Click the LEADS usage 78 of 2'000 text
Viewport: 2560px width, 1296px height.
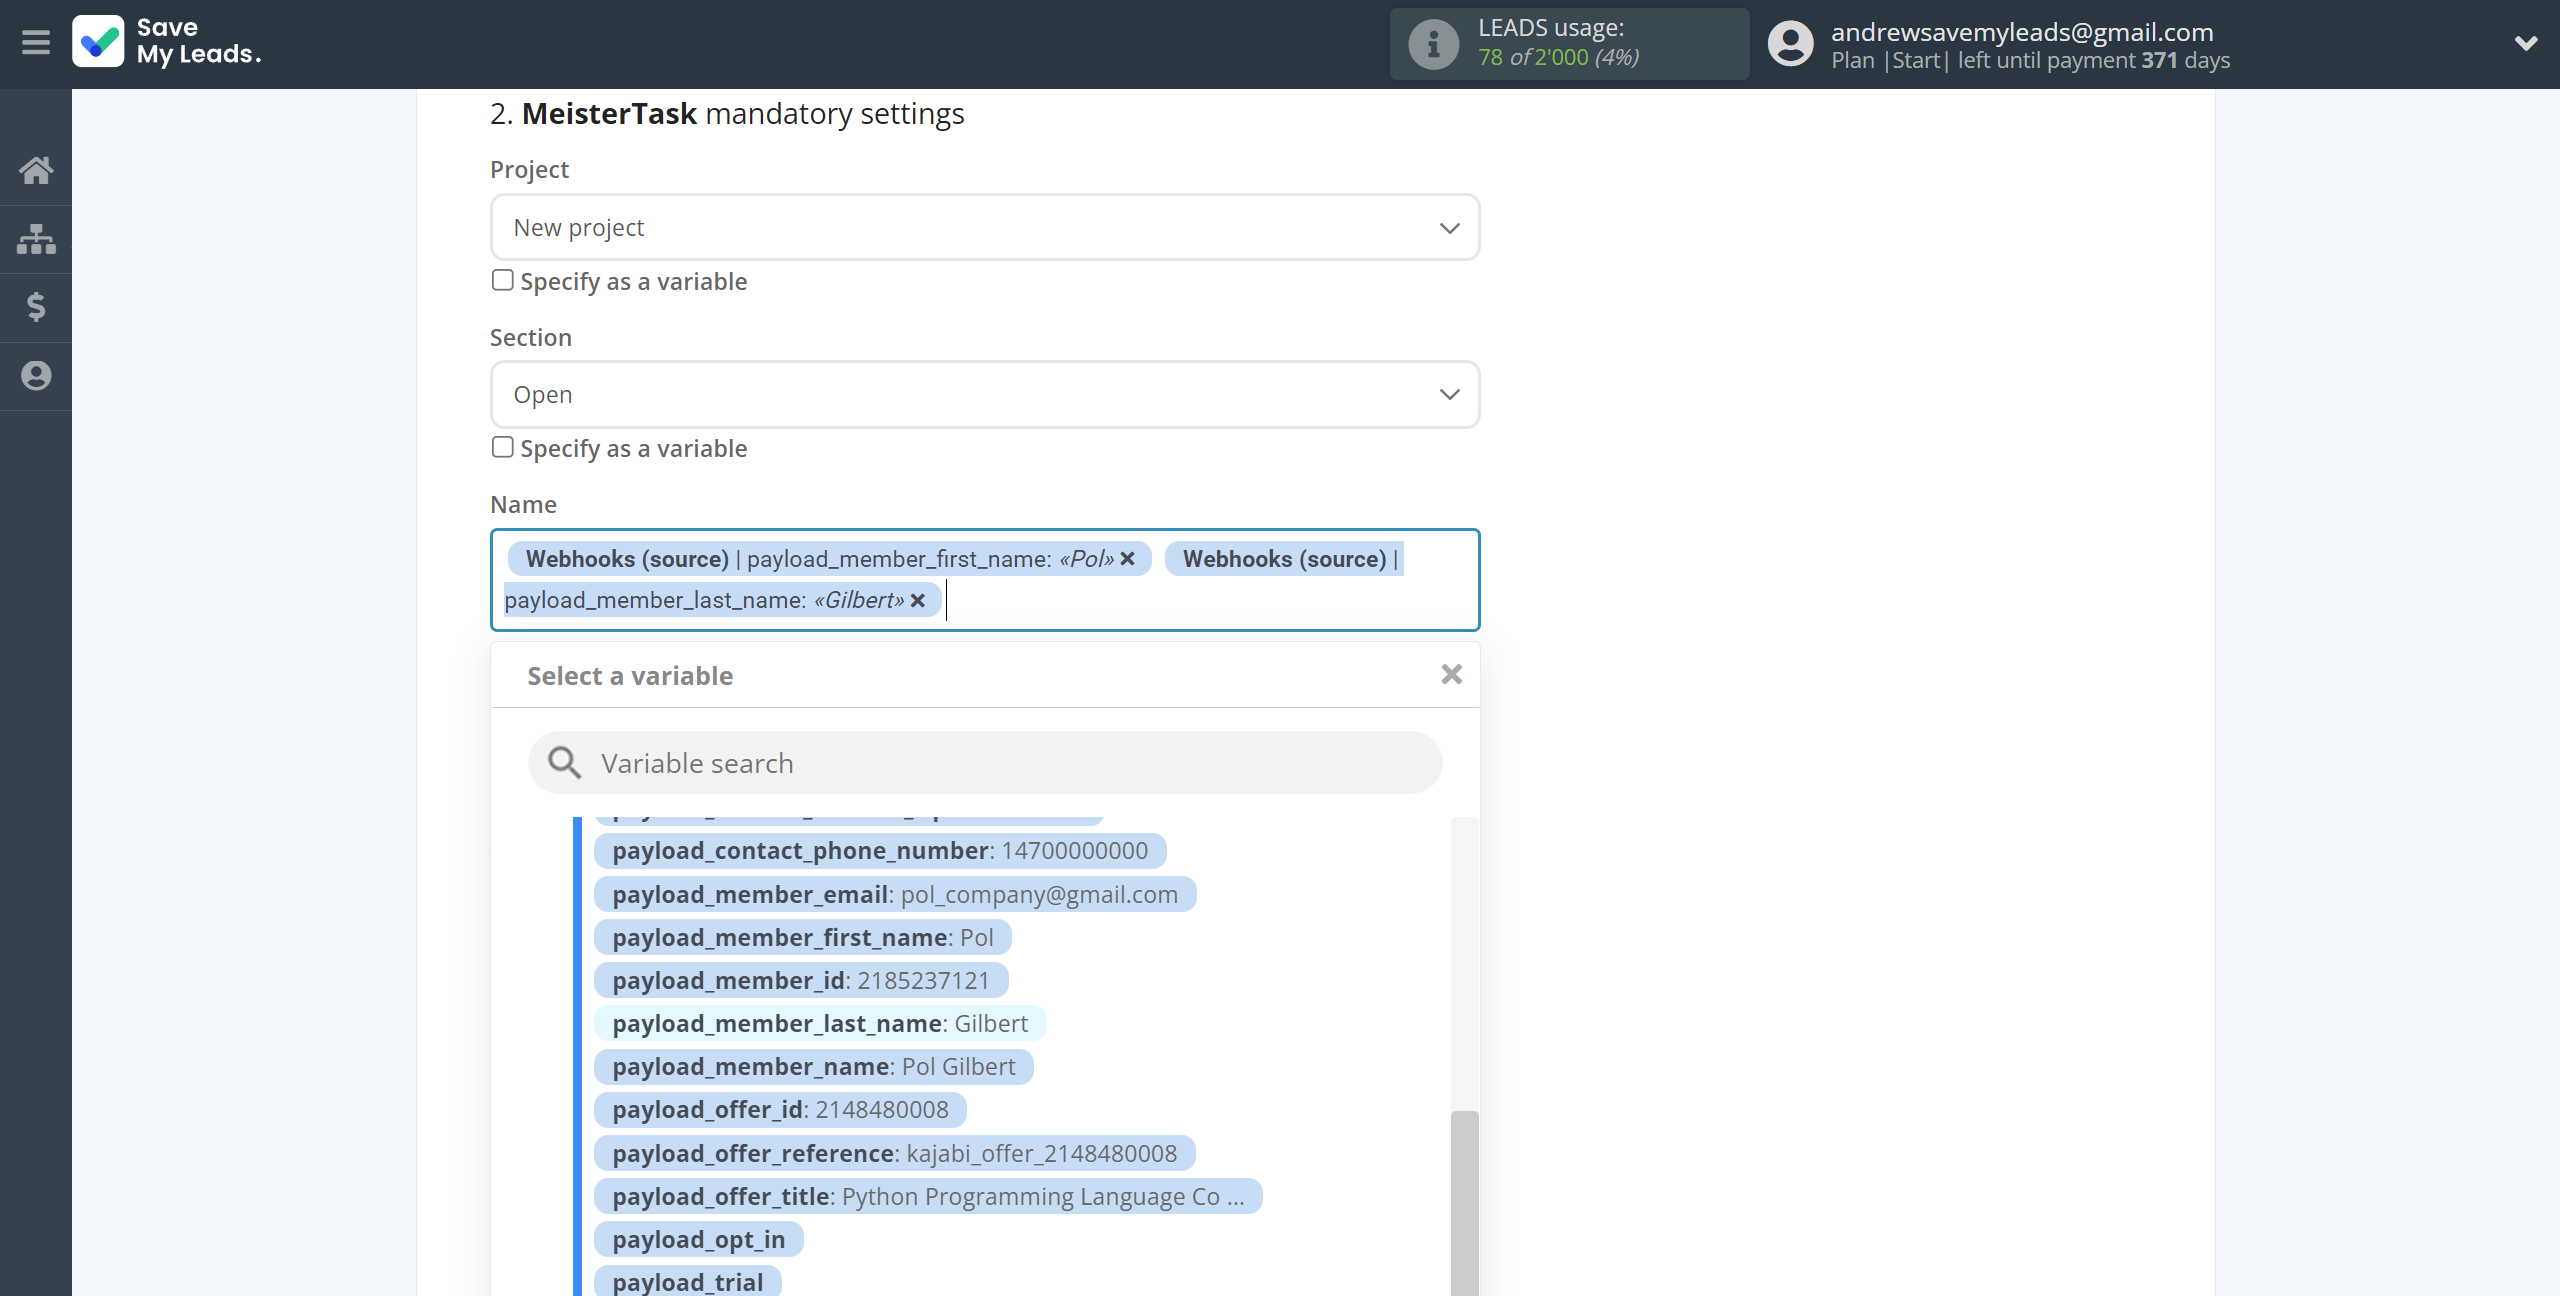(x=1558, y=58)
